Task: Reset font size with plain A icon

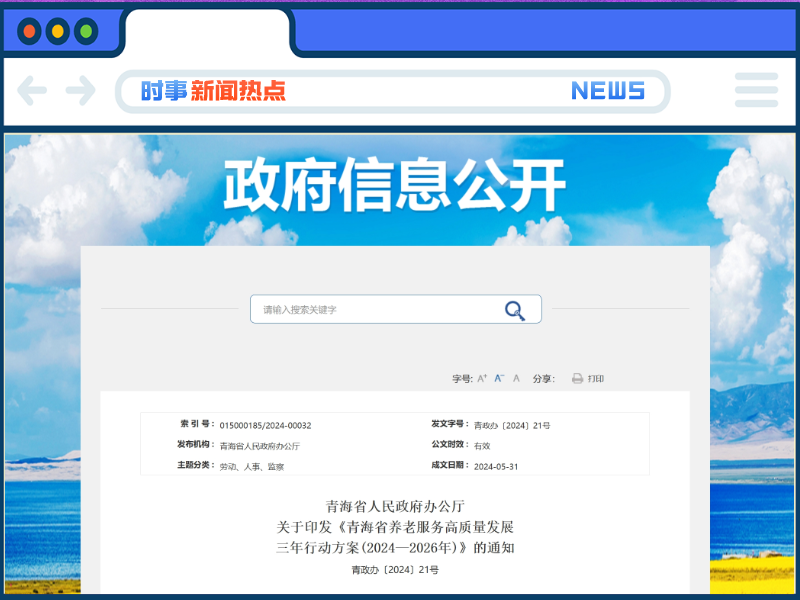Action: click(x=516, y=379)
